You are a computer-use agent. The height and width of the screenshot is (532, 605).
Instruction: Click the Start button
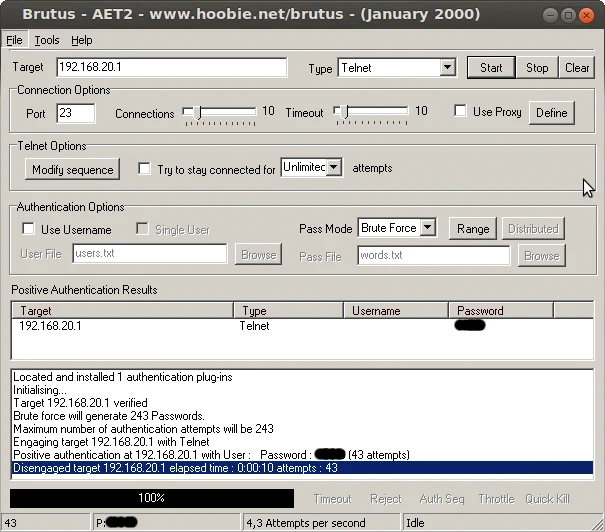(491, 68)
